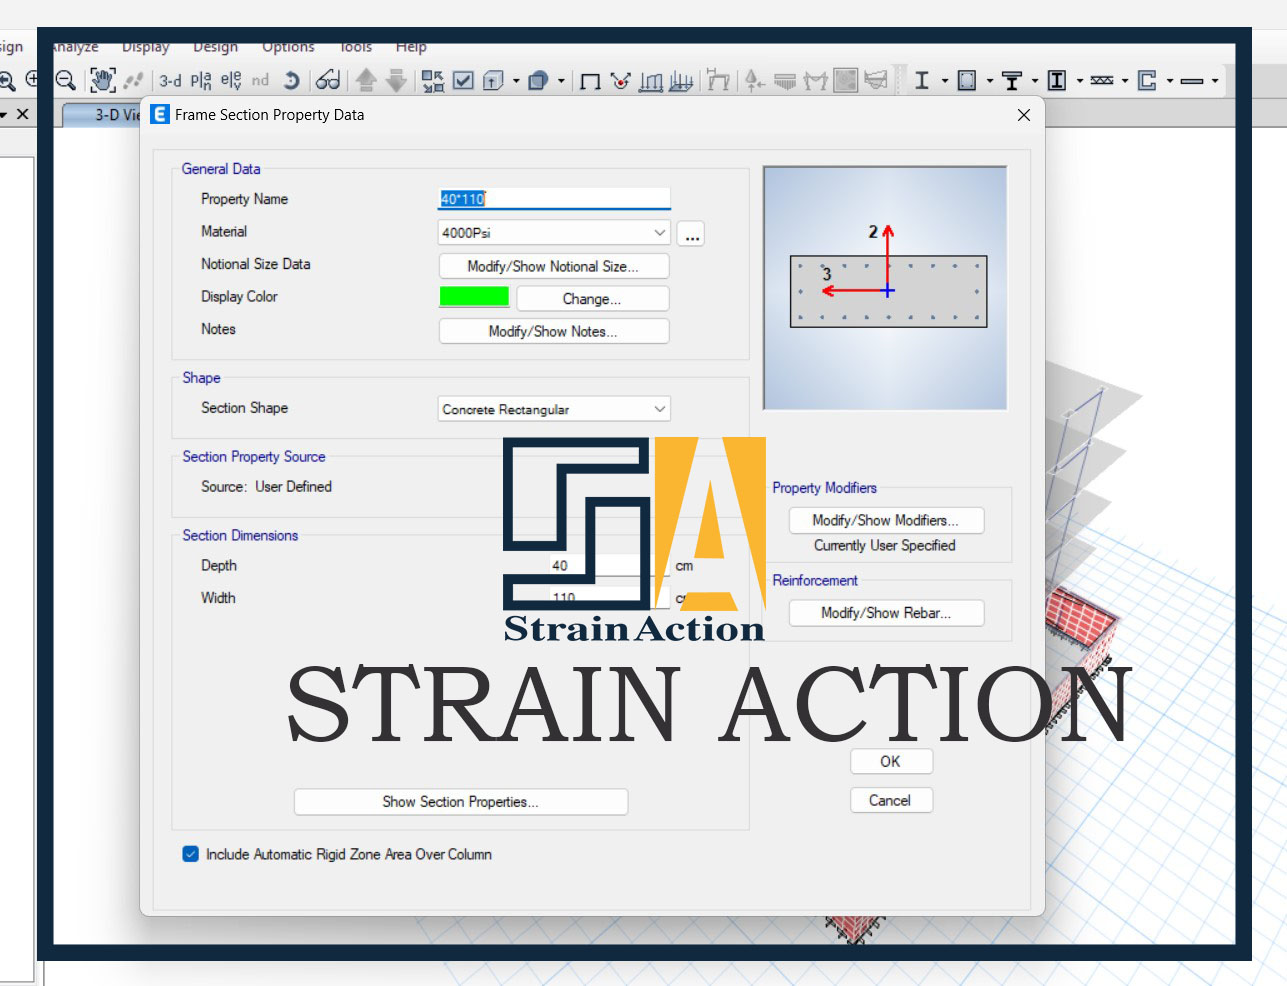Screen dimensions: 1287x986
Task: Click Modify/Show Rebar button
Action: point(886,613)
